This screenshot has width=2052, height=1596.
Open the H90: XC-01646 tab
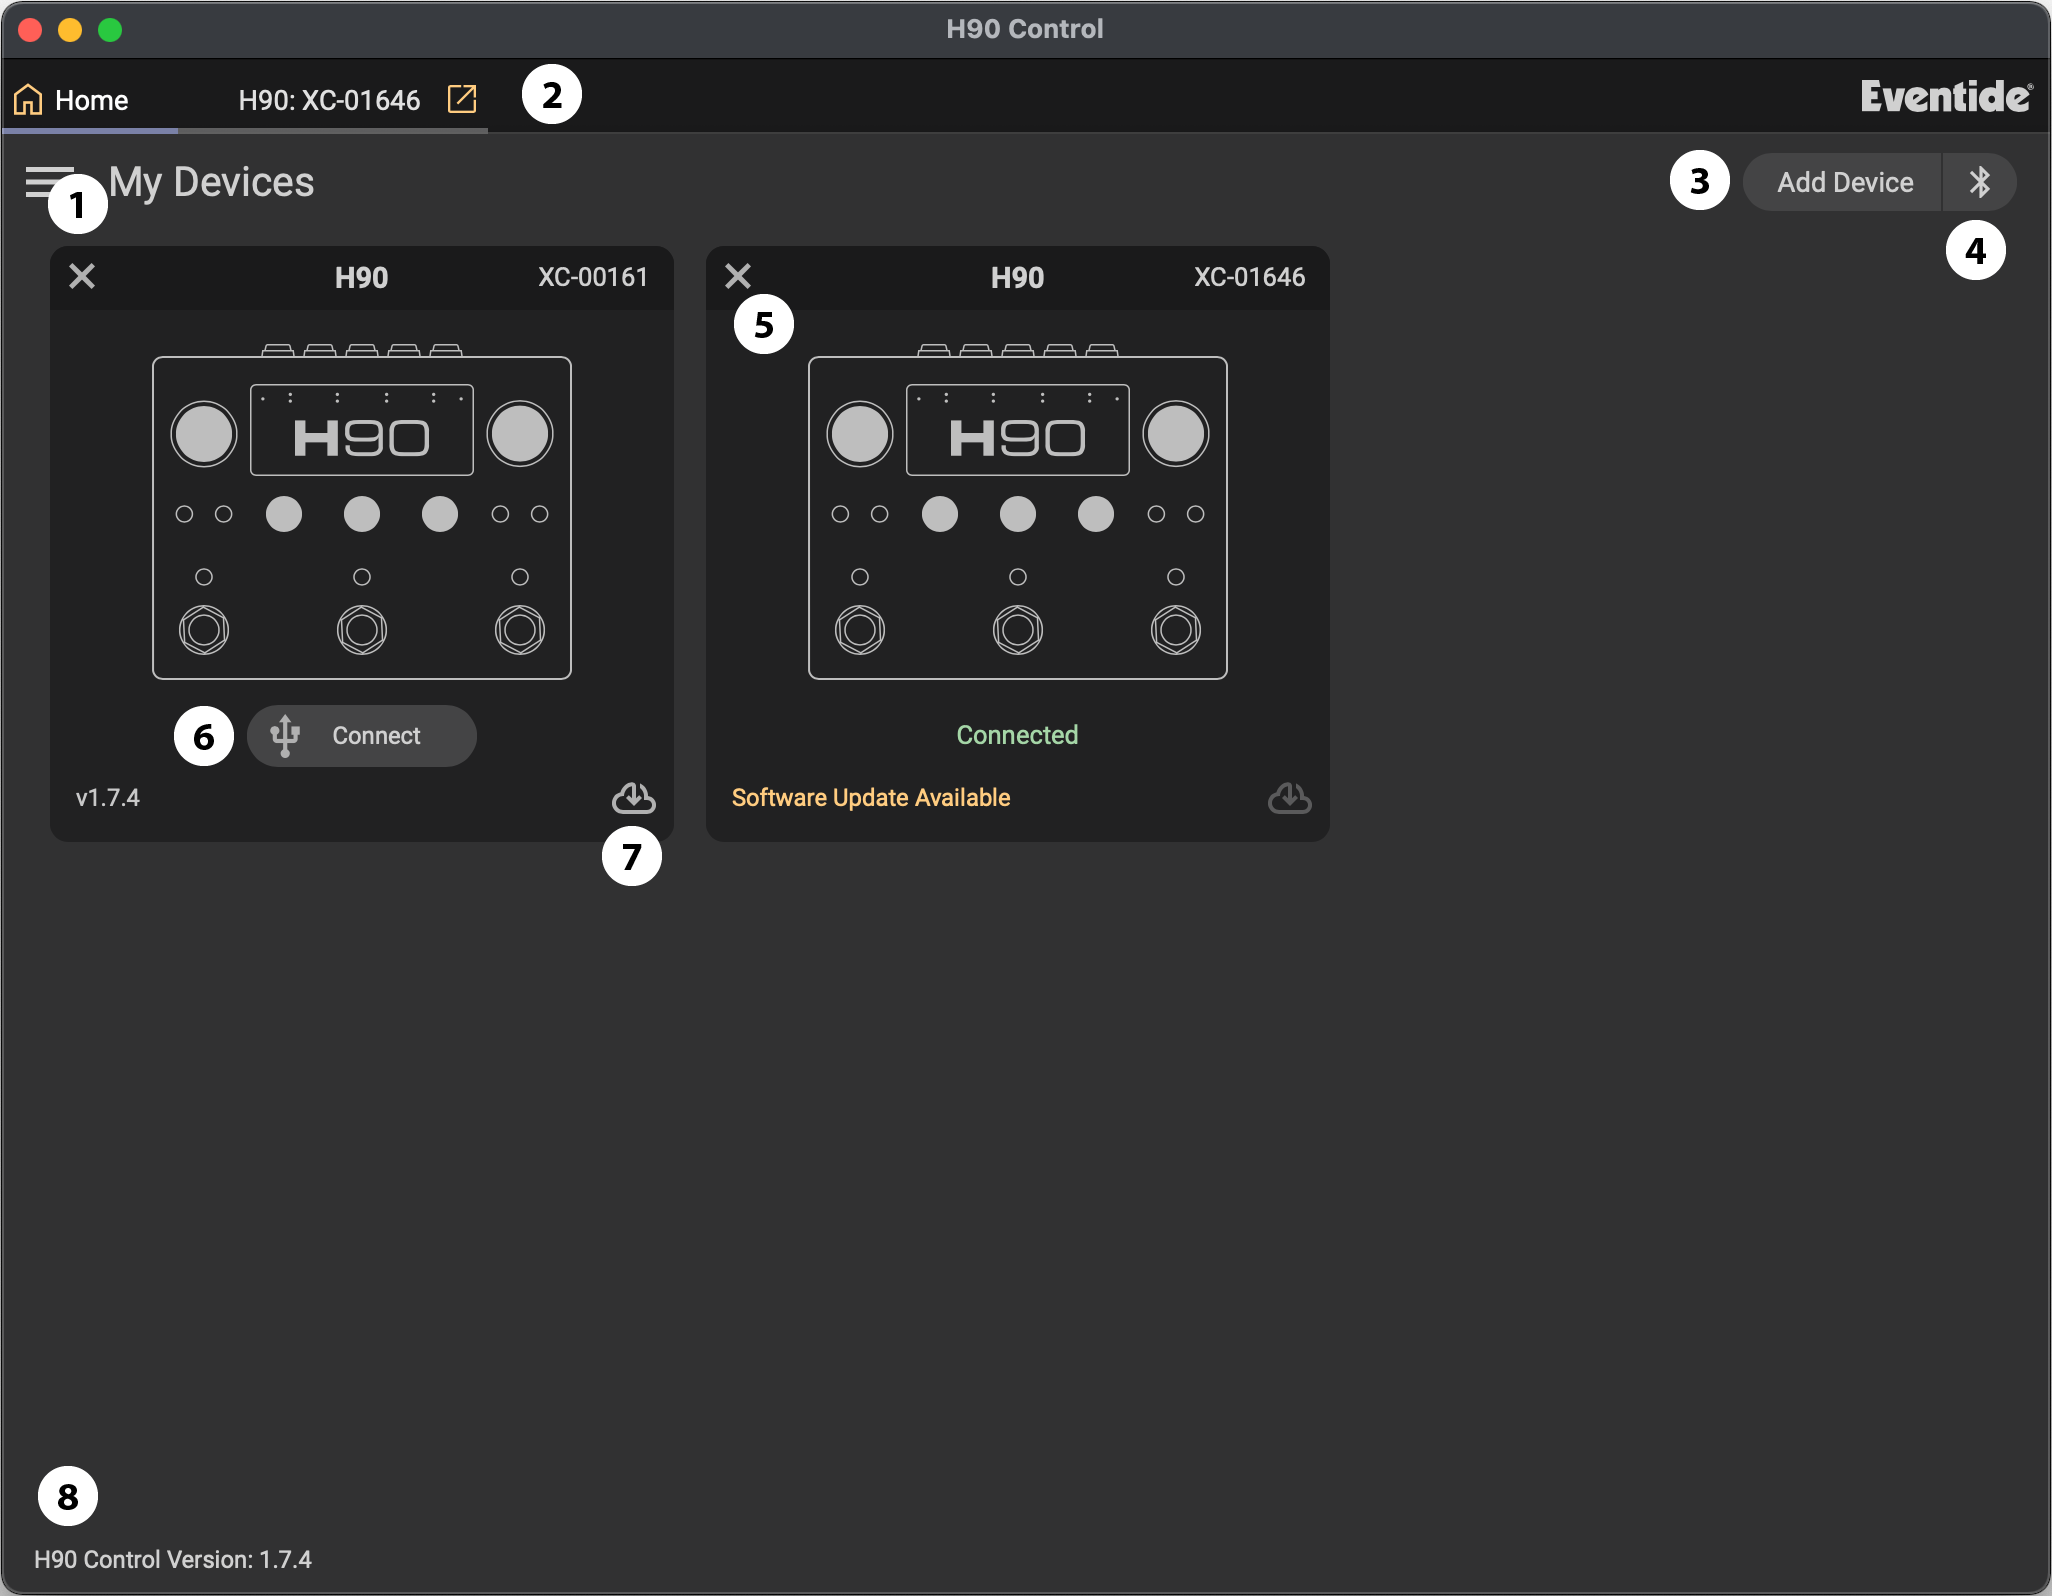coord(329,100)
